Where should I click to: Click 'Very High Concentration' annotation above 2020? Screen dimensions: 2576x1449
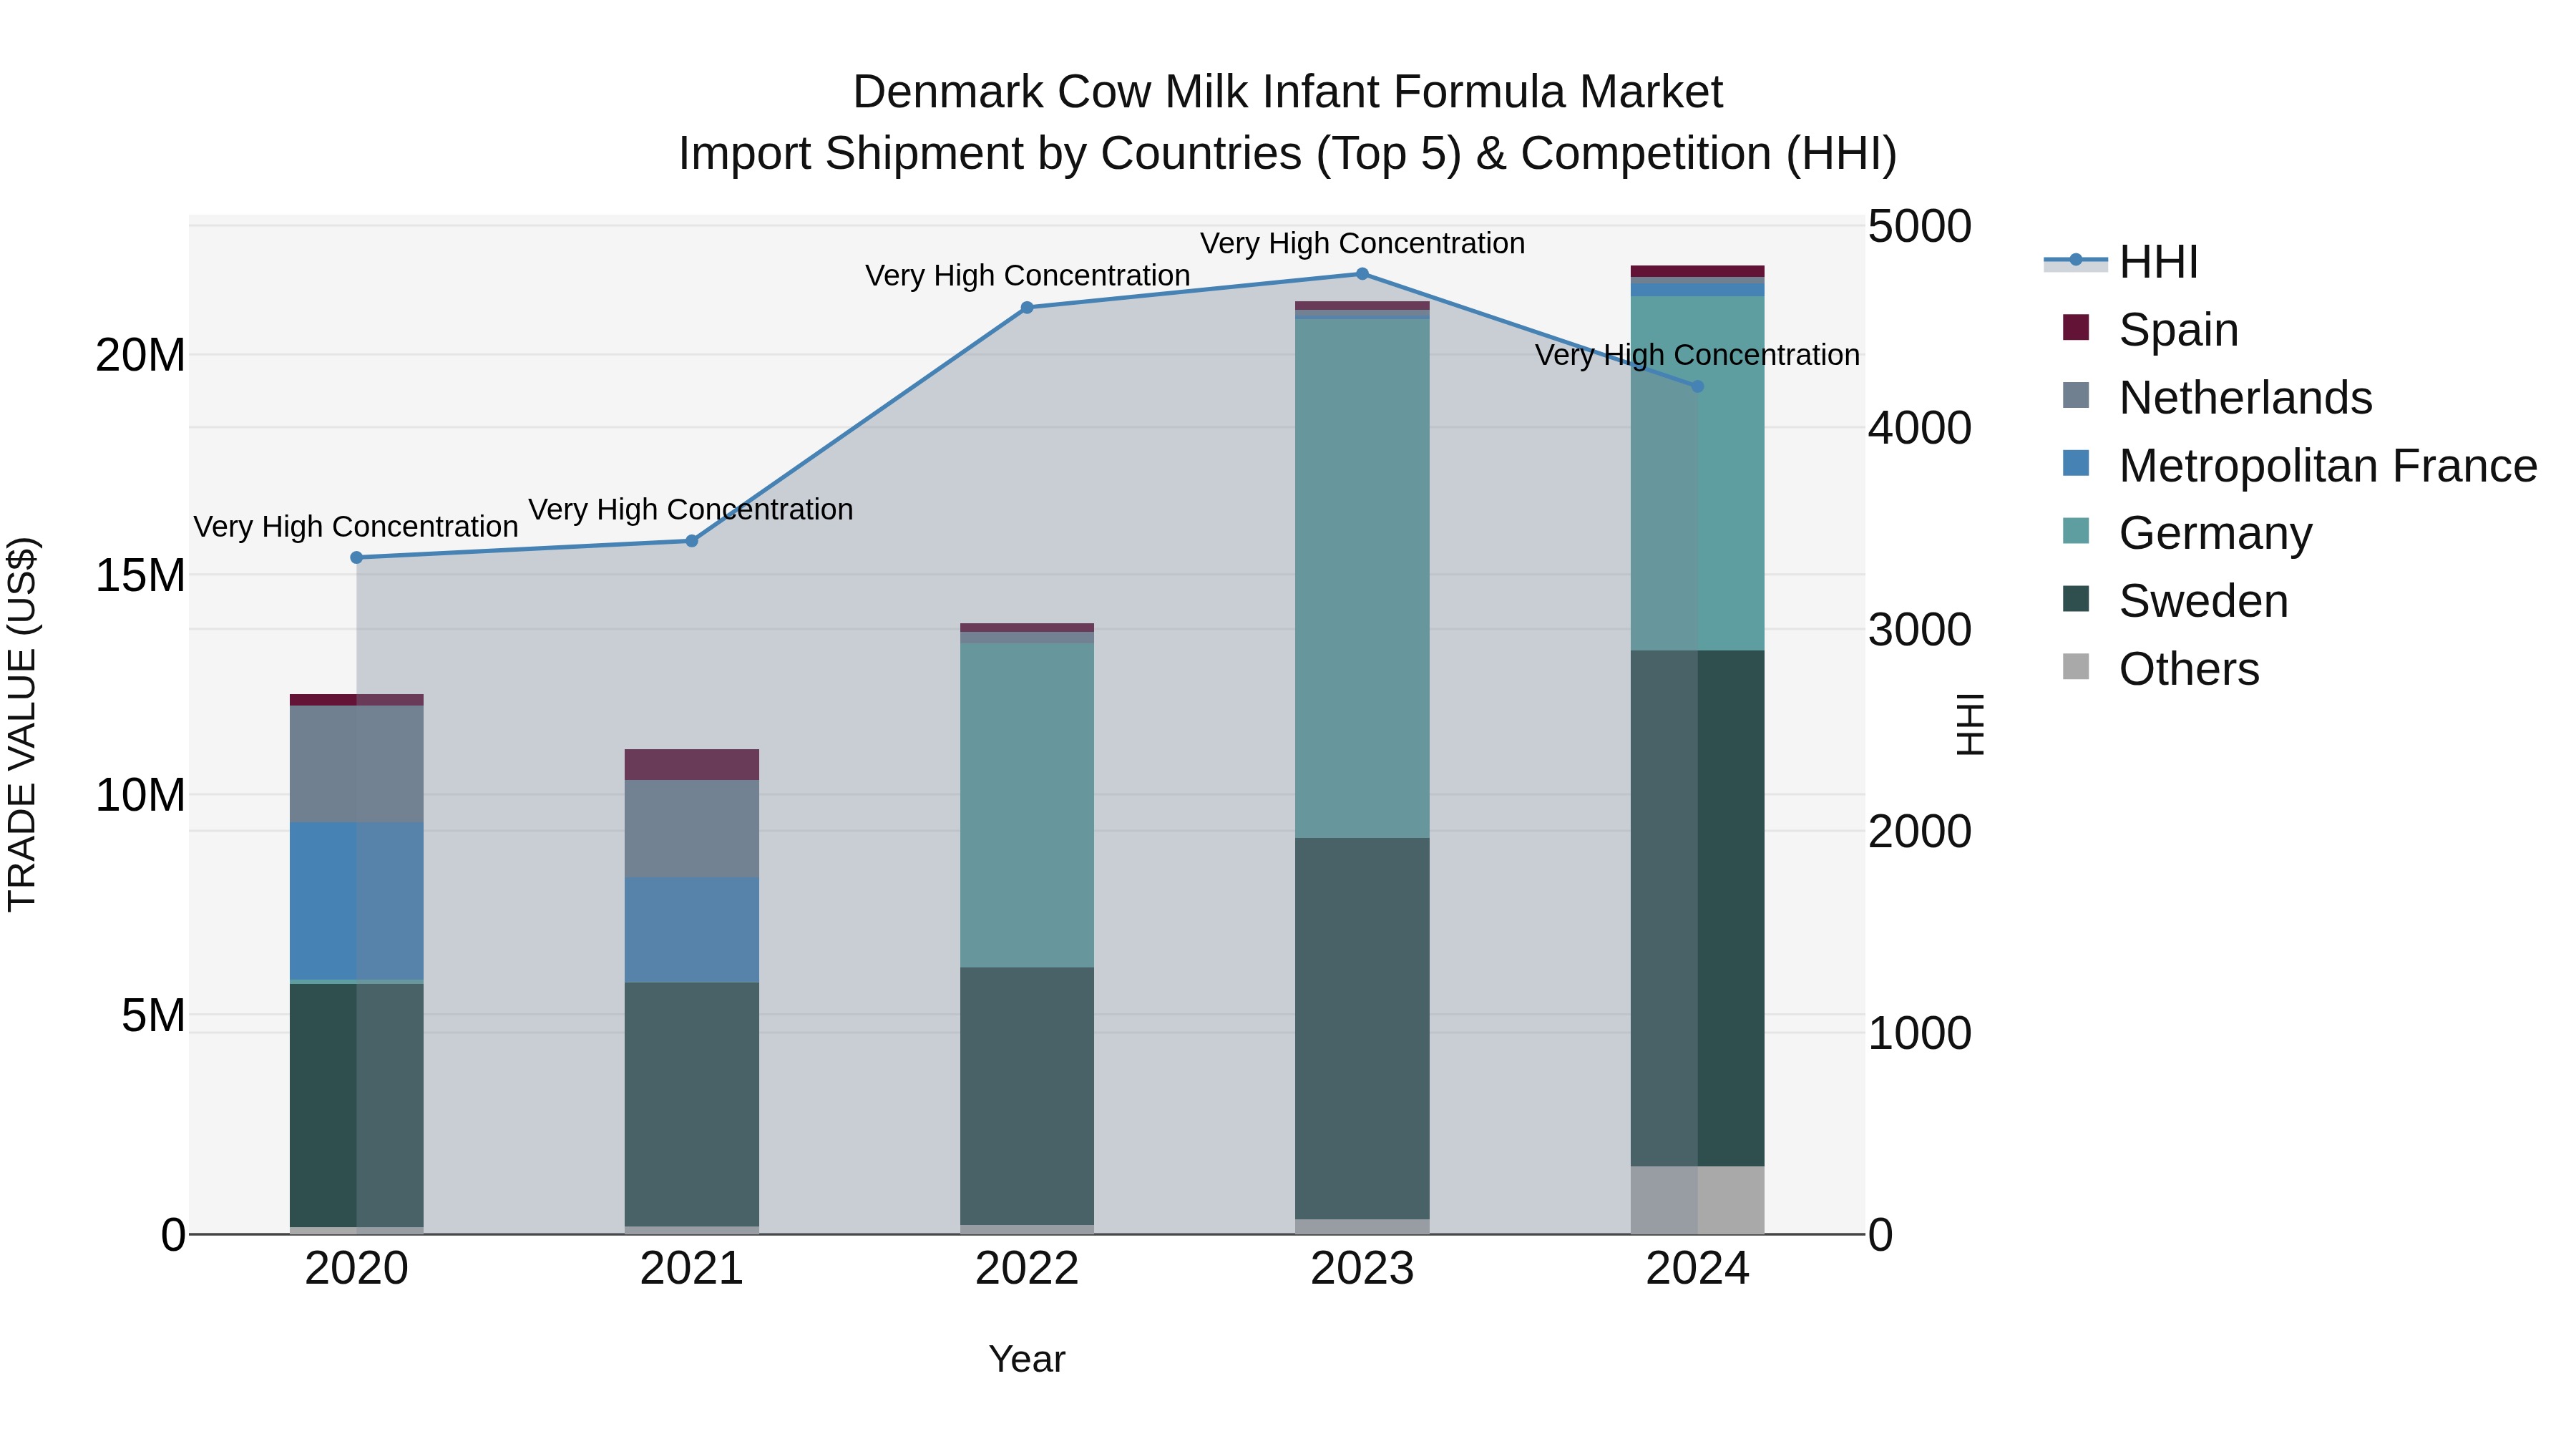pos(356,526)
